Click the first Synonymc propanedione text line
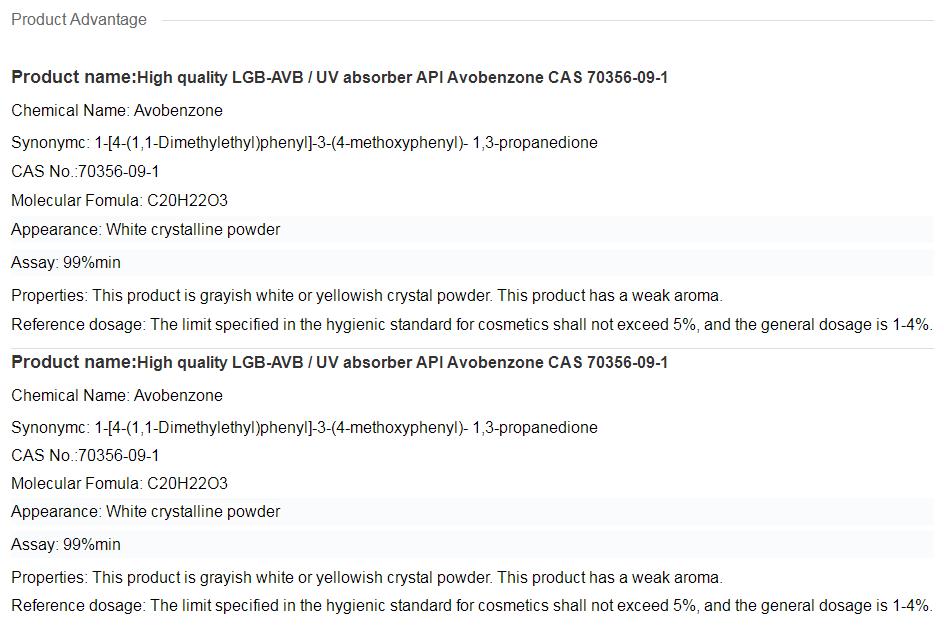This screenshot has width=944, height=629. click(304, 142)
